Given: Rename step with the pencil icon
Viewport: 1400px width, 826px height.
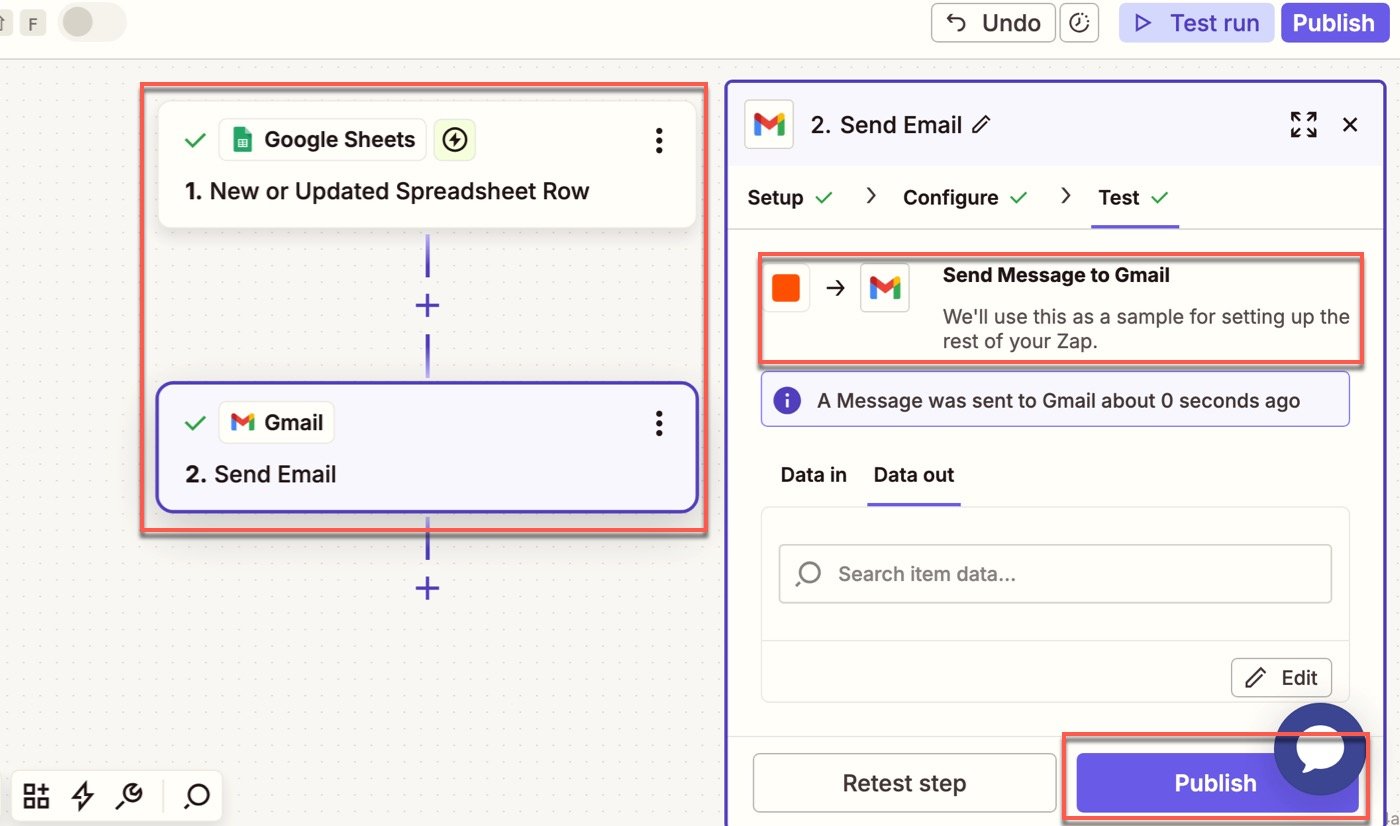Looking at the screenshot, I should [982, 125].
